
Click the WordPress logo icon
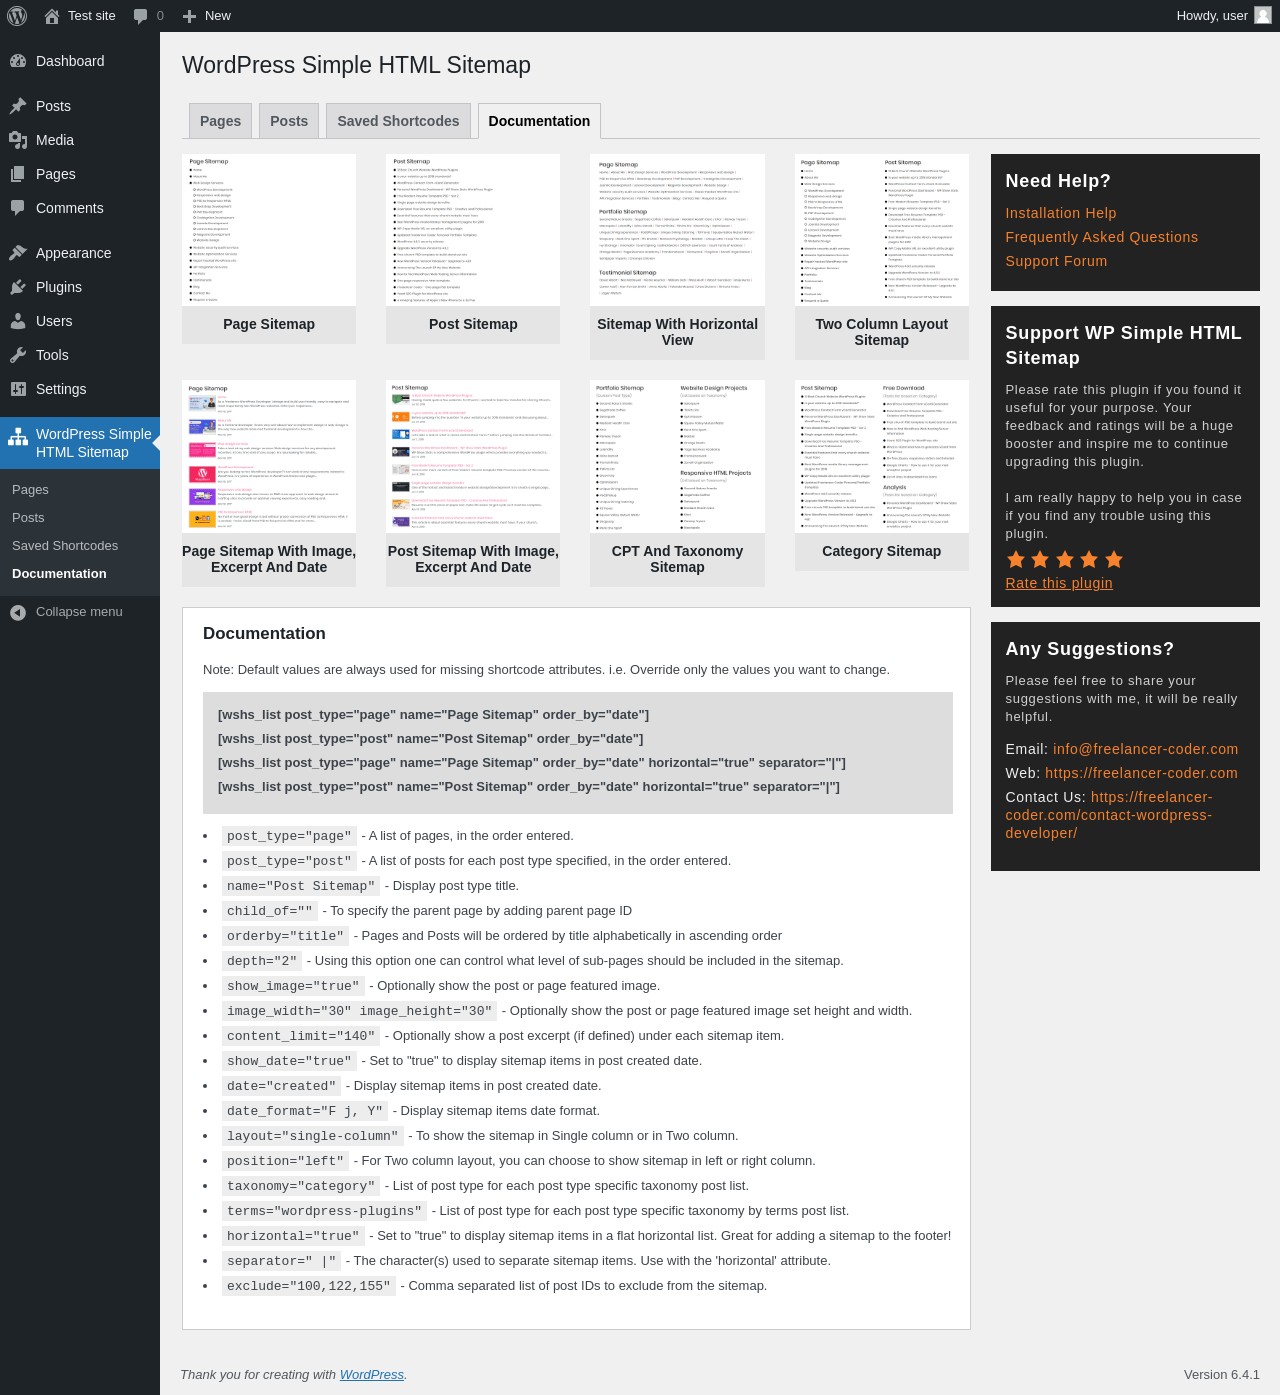16,16
